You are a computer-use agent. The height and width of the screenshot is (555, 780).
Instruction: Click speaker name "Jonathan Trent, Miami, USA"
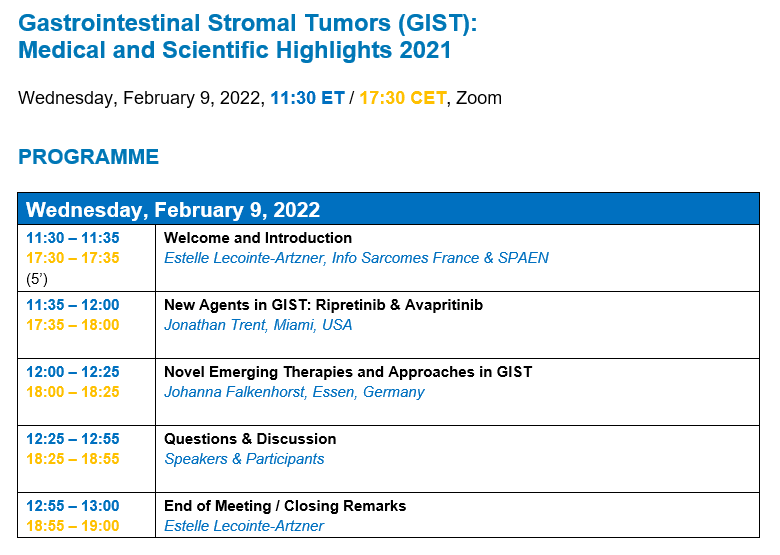[258, 325]
